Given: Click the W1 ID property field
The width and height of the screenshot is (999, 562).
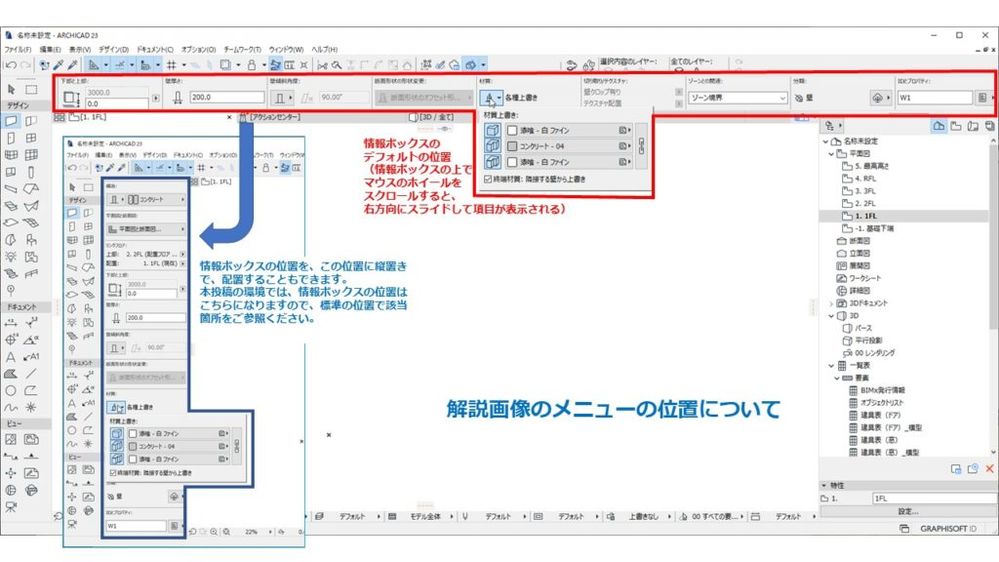Looking at the screenshot, I should 935,97.
